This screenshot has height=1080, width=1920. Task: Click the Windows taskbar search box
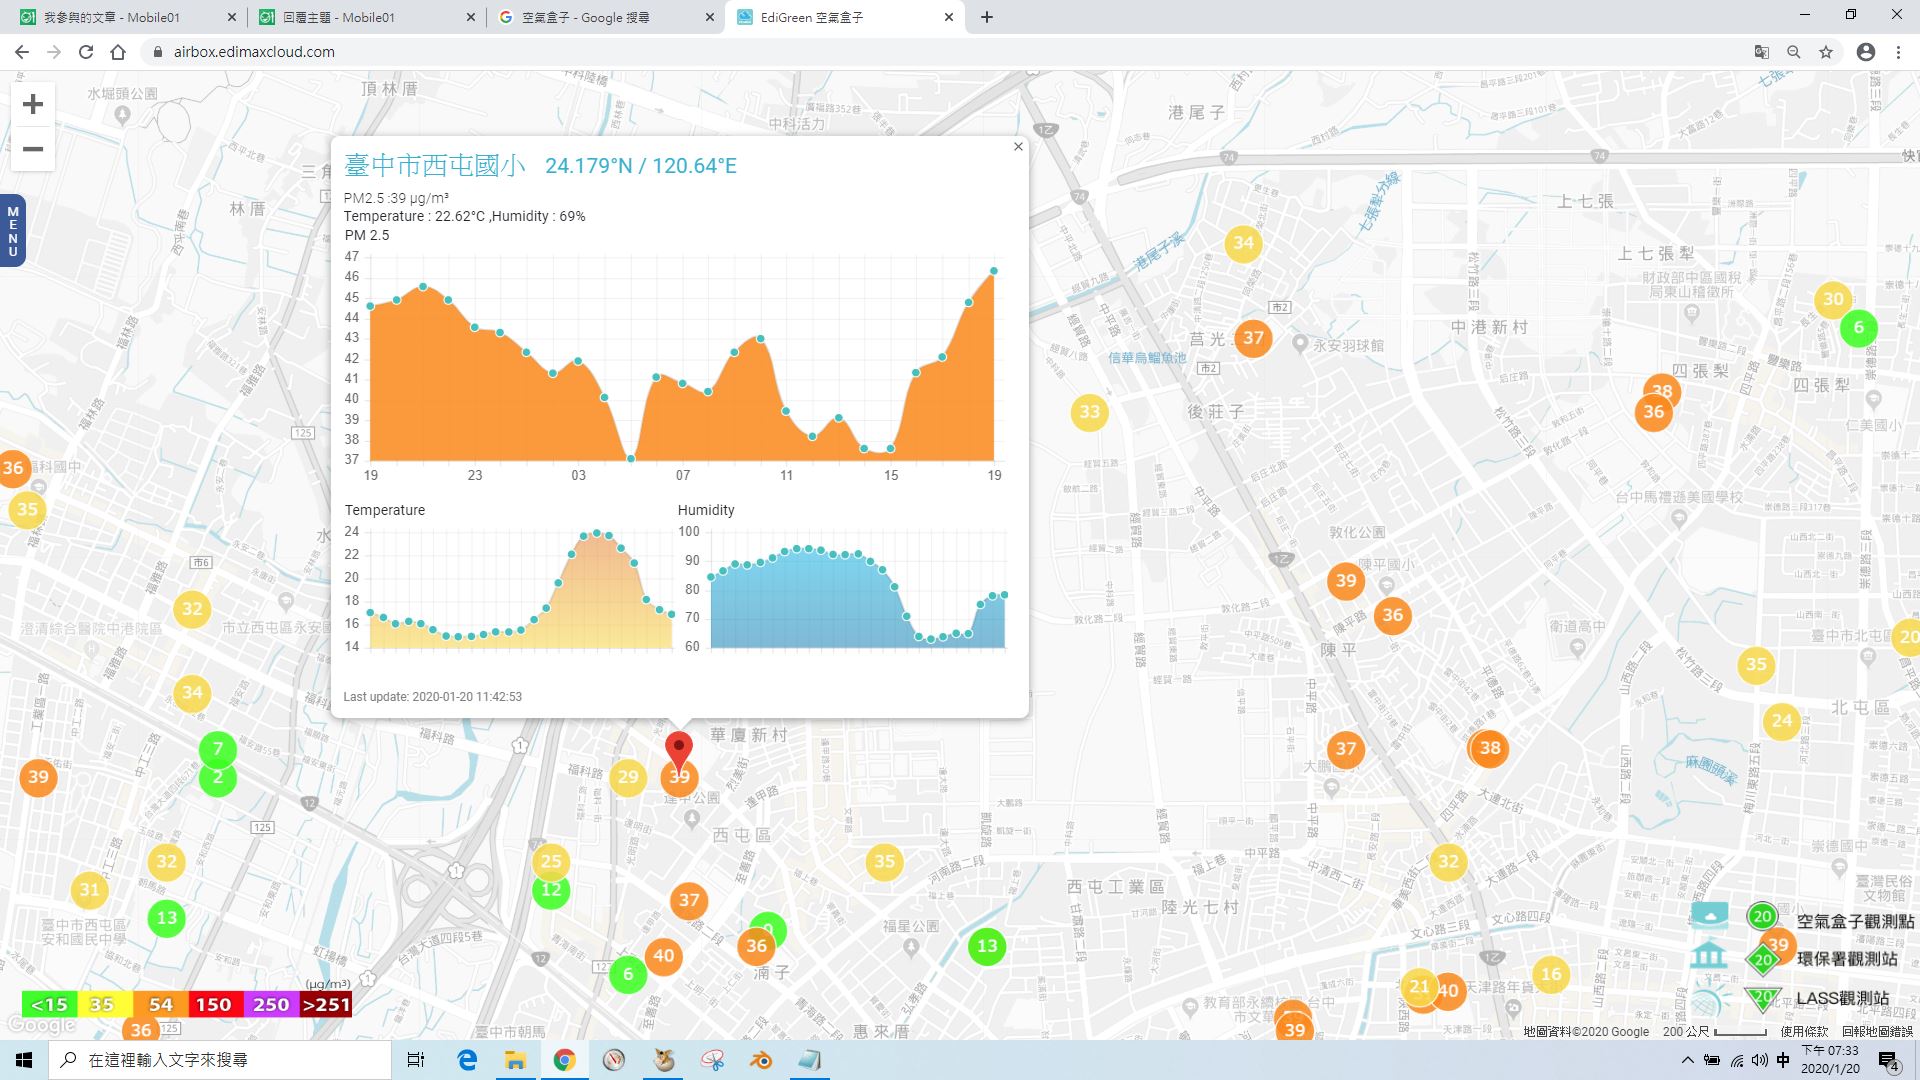(220, 1060)
